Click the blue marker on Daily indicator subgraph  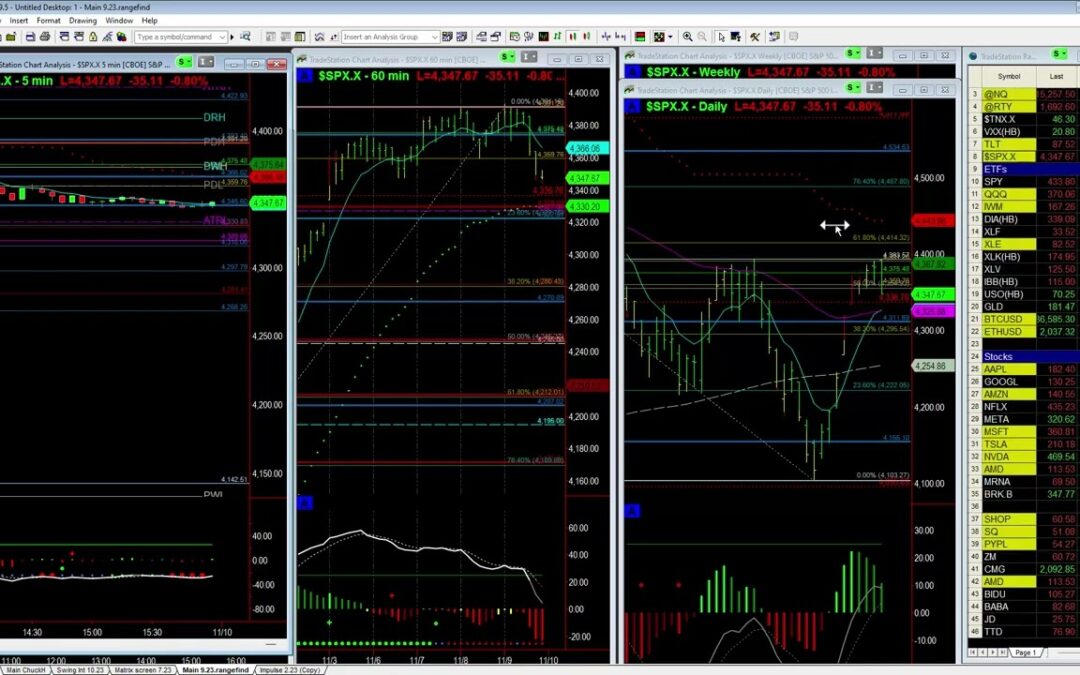pos(632,510)
